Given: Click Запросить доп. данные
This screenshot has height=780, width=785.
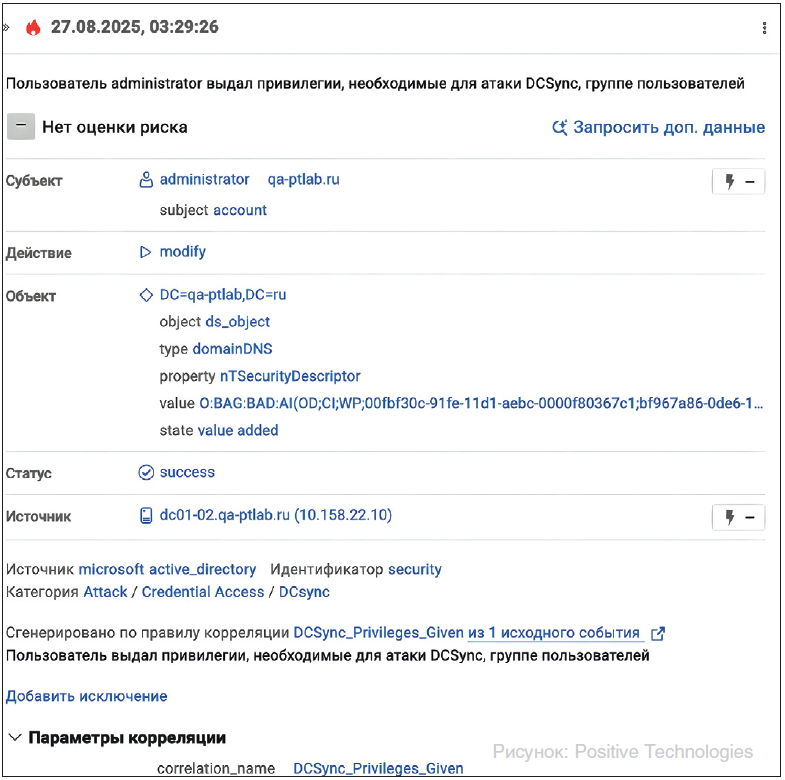Looking at the screenshot, I should (x=658, y=127).
